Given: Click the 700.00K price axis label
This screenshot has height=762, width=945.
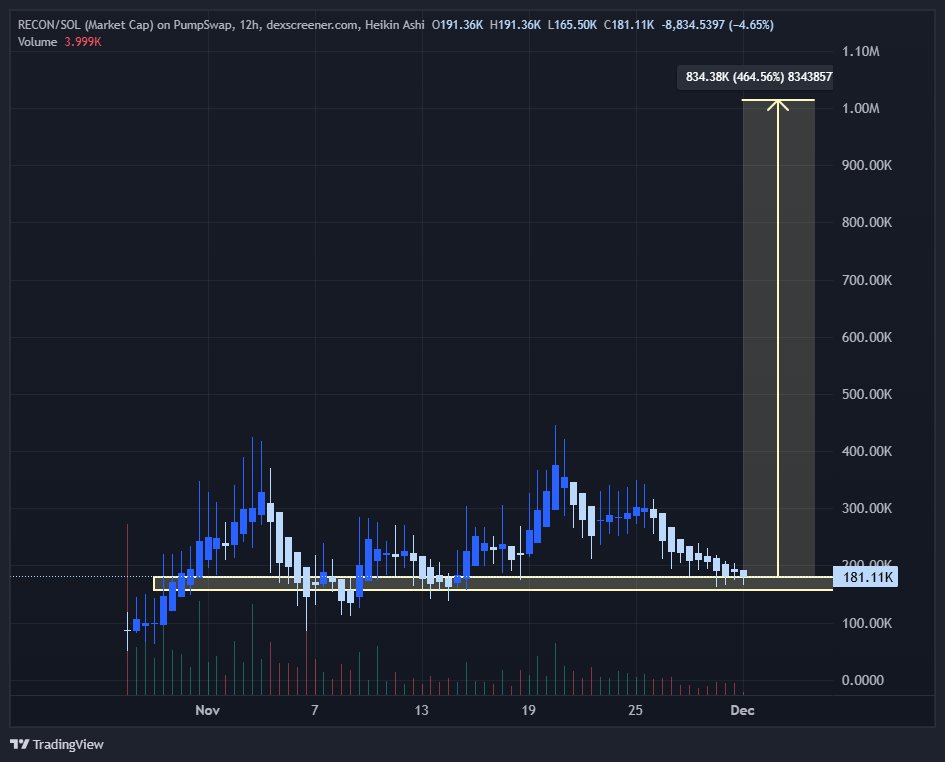Looking at the screenshot, I should (867, 280).
